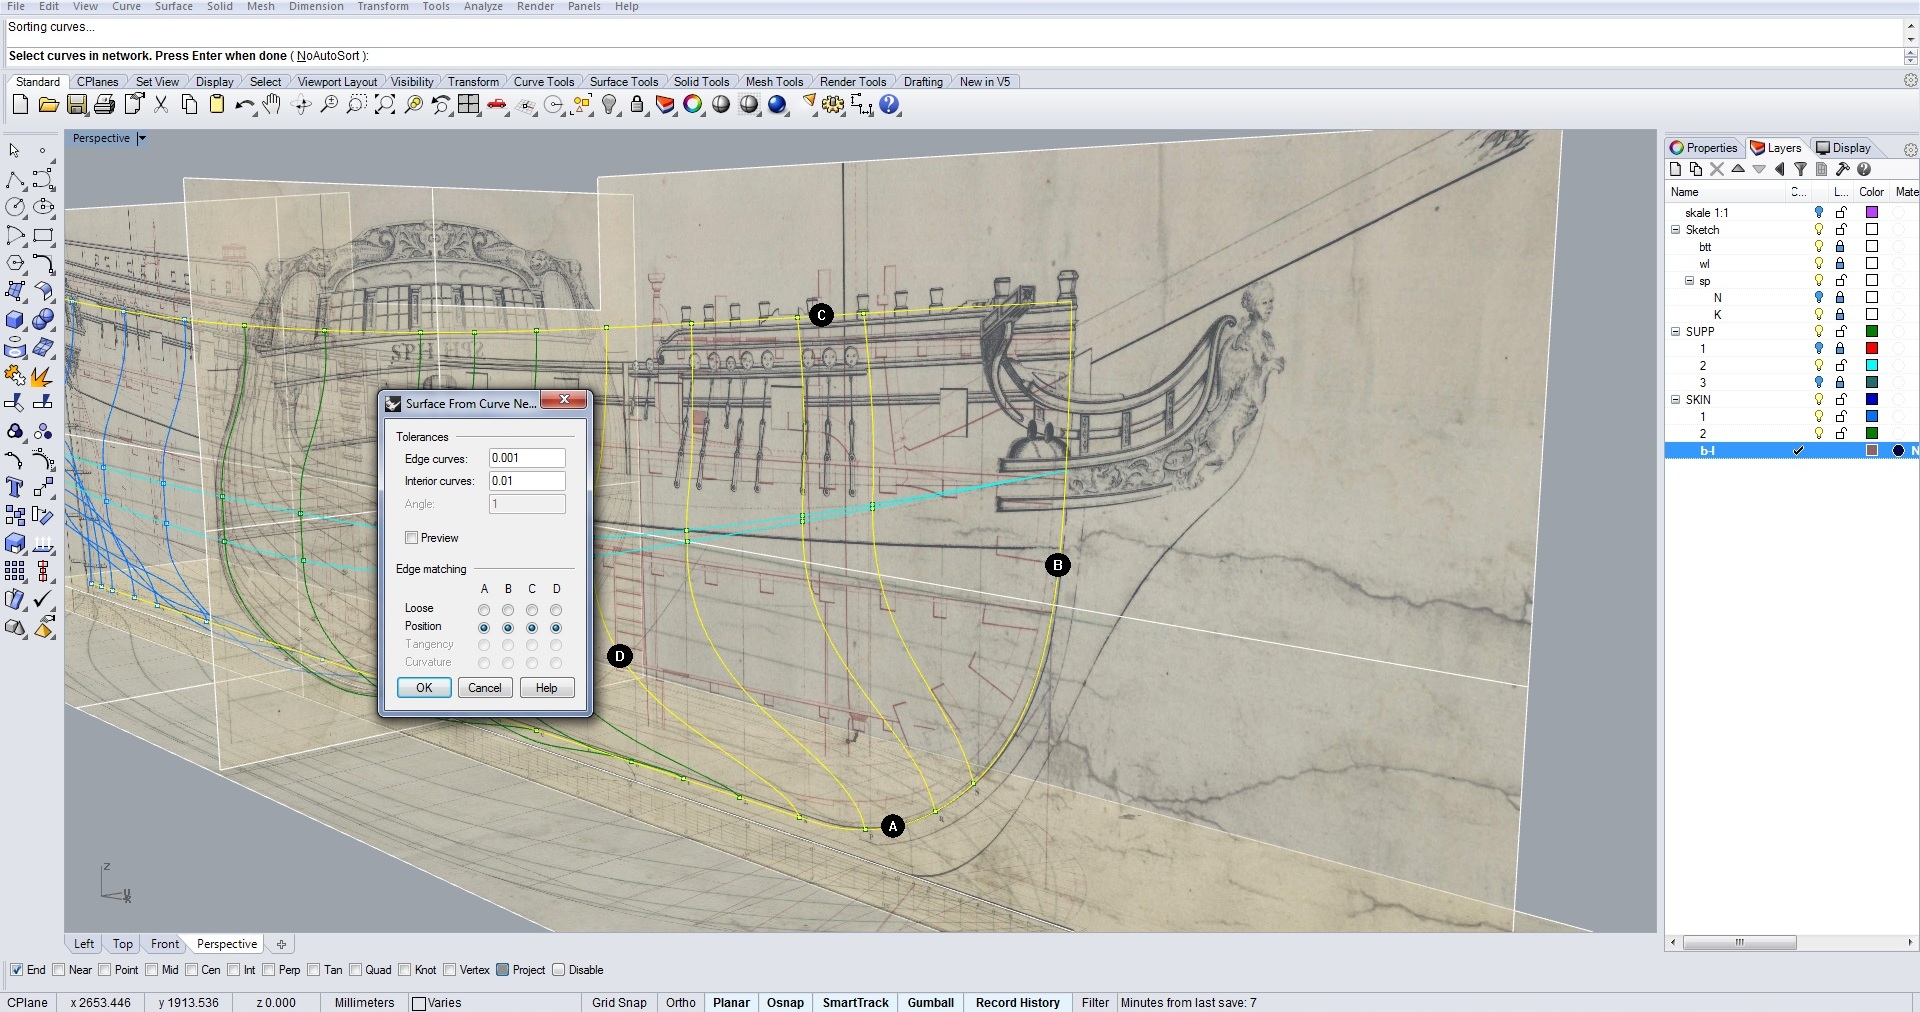The height and width of the screenshot is (1012, 1920).
Task: Enable the Preview checkbox in dialog
Action: (x=411, y=538)
